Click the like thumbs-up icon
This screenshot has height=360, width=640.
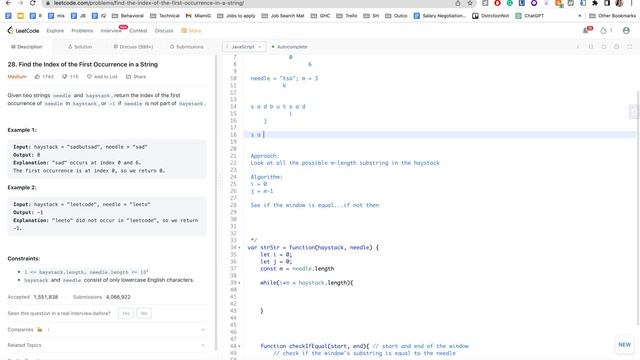click(38, 77)
